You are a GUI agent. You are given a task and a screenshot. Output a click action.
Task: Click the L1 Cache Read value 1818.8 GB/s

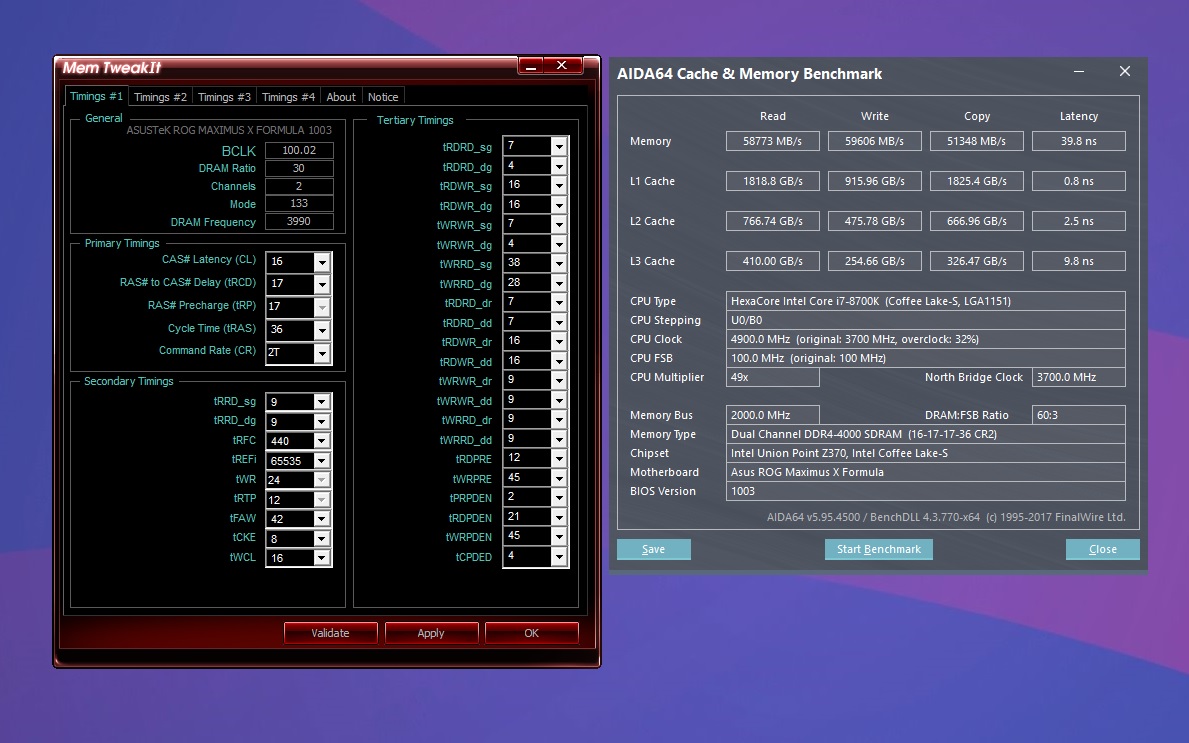773,181
